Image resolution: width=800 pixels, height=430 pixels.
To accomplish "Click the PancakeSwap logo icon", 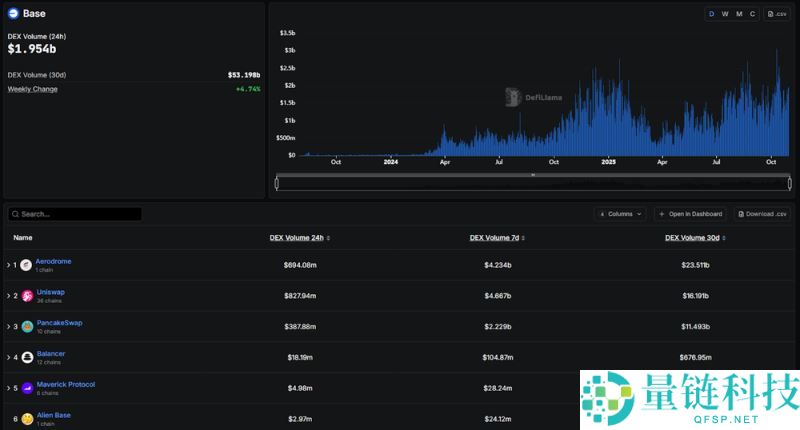I will pyautogui.click(x=27, y=327).
